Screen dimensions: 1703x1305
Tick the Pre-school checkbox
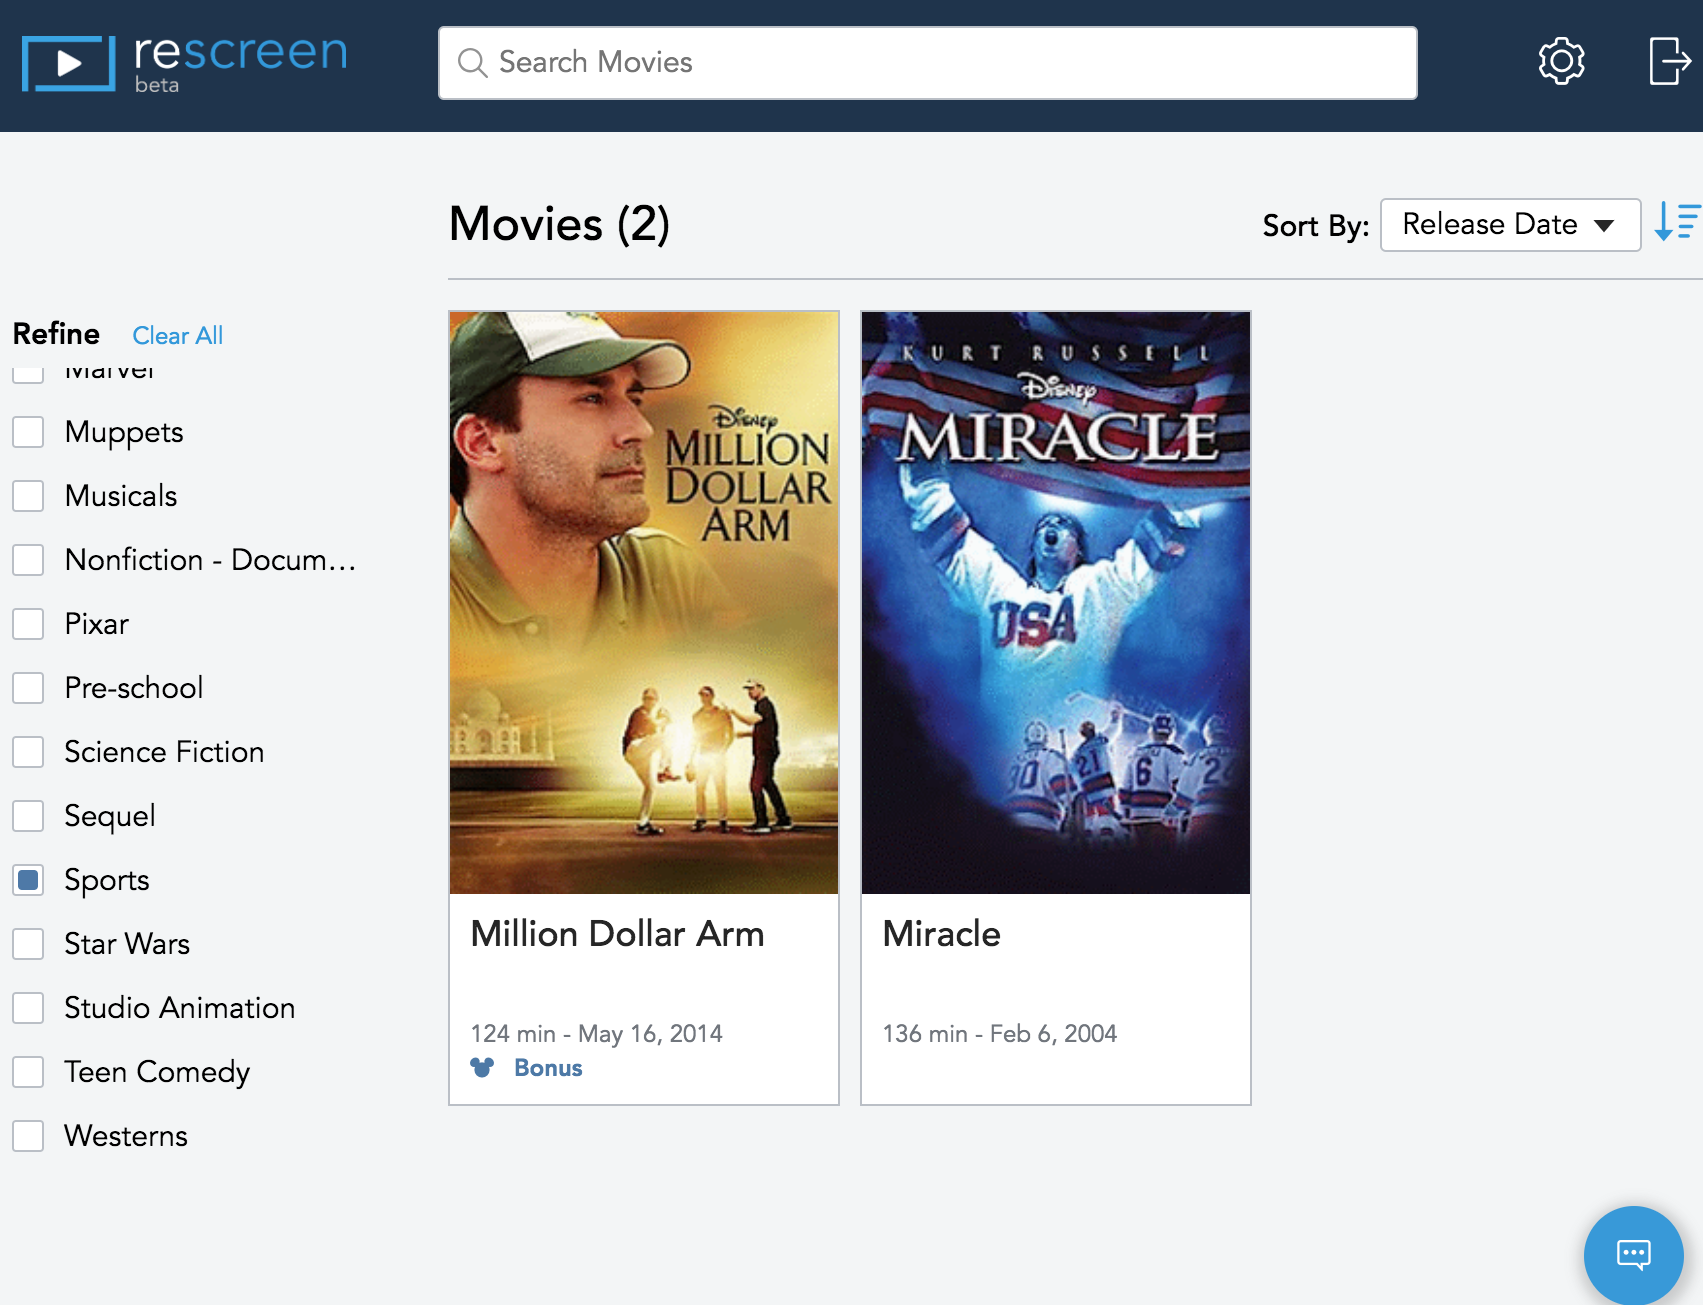pos(28,688)
